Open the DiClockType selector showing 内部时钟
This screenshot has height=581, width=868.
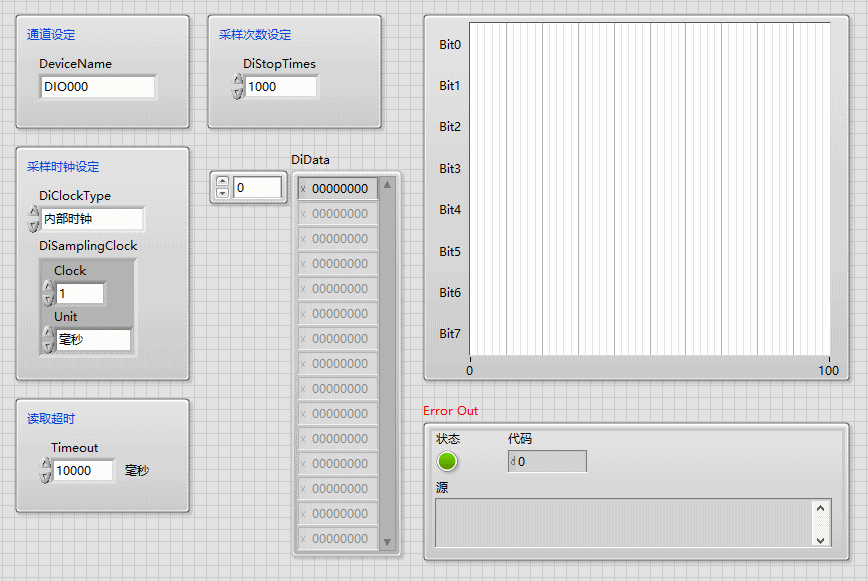(x=92, y=219)
